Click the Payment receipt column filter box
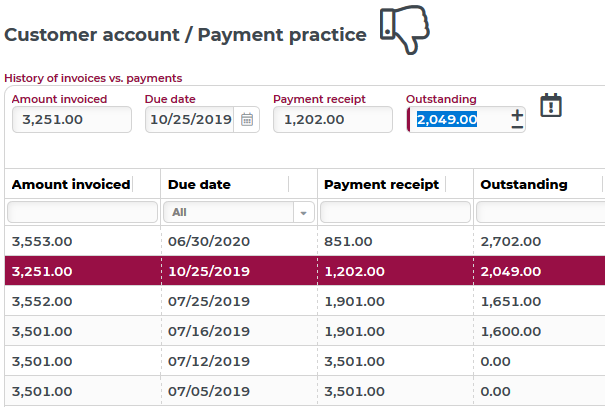605x407 pixels. coord(394,213)
